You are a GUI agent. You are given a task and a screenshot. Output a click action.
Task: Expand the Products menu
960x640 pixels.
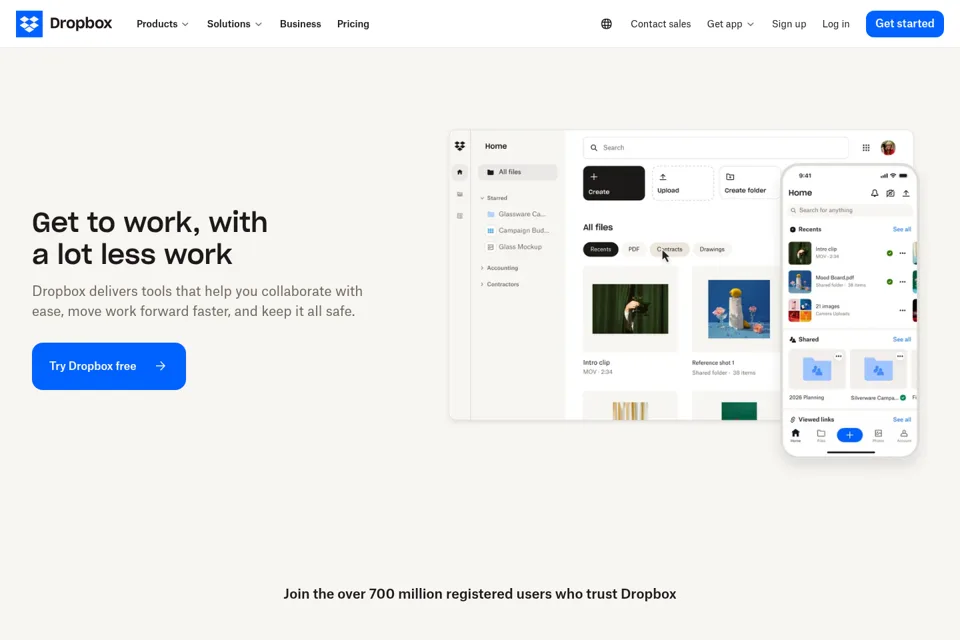click(x=162, y=24)
